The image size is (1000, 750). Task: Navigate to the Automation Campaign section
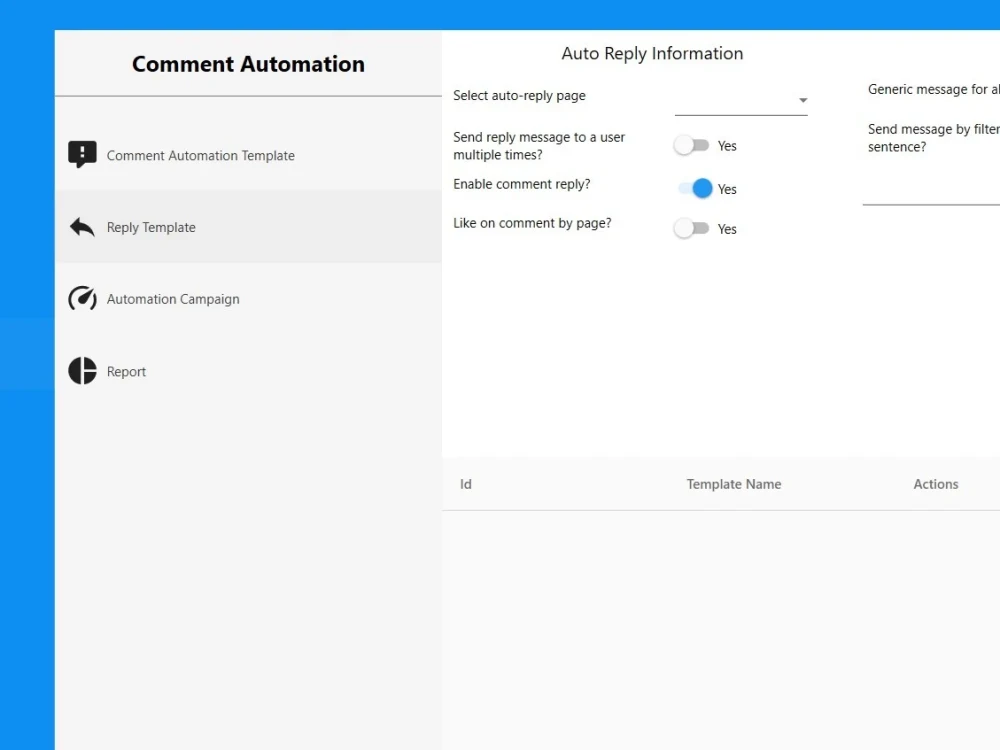pyautogui.click(x=172, y=298)
